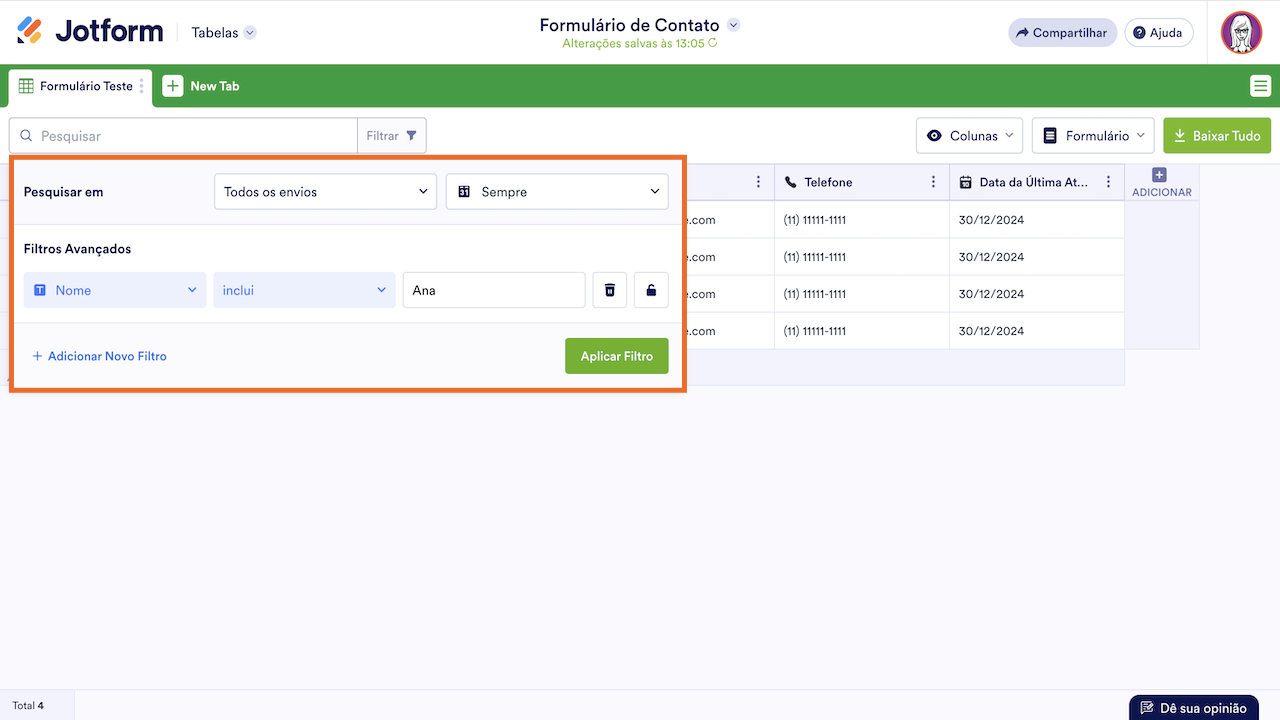Open Data da Última At column options
Viewport: 1280px width, 720px height.
[1108, 182]
